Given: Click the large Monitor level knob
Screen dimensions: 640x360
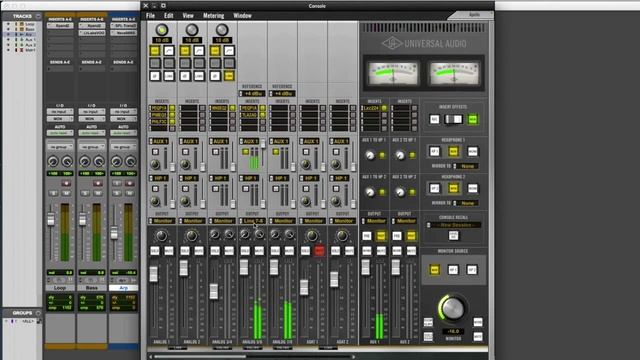Looking at the screenshot, I should coord(452,309).
